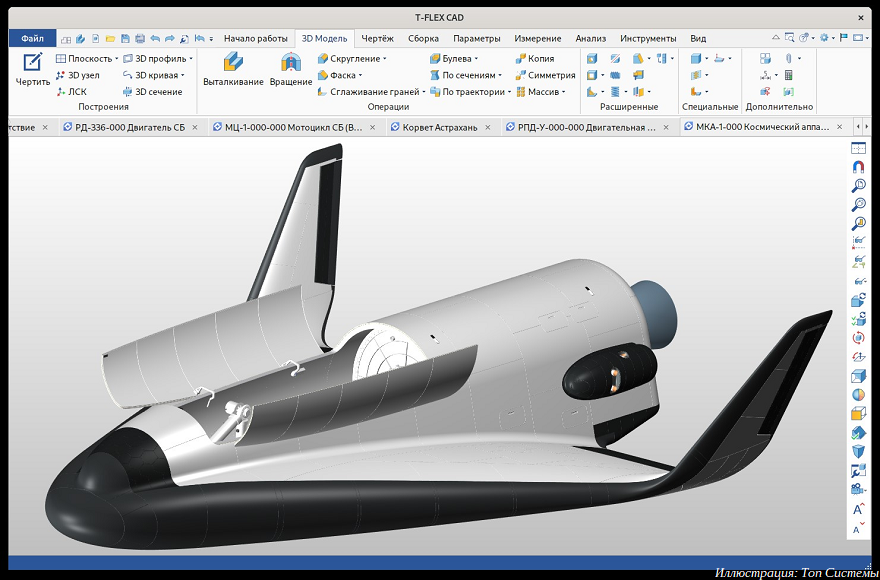The height and width of the screenshot is (580, 880).
Task: Open the Чертить sketch tool
Action: [33, 70]
